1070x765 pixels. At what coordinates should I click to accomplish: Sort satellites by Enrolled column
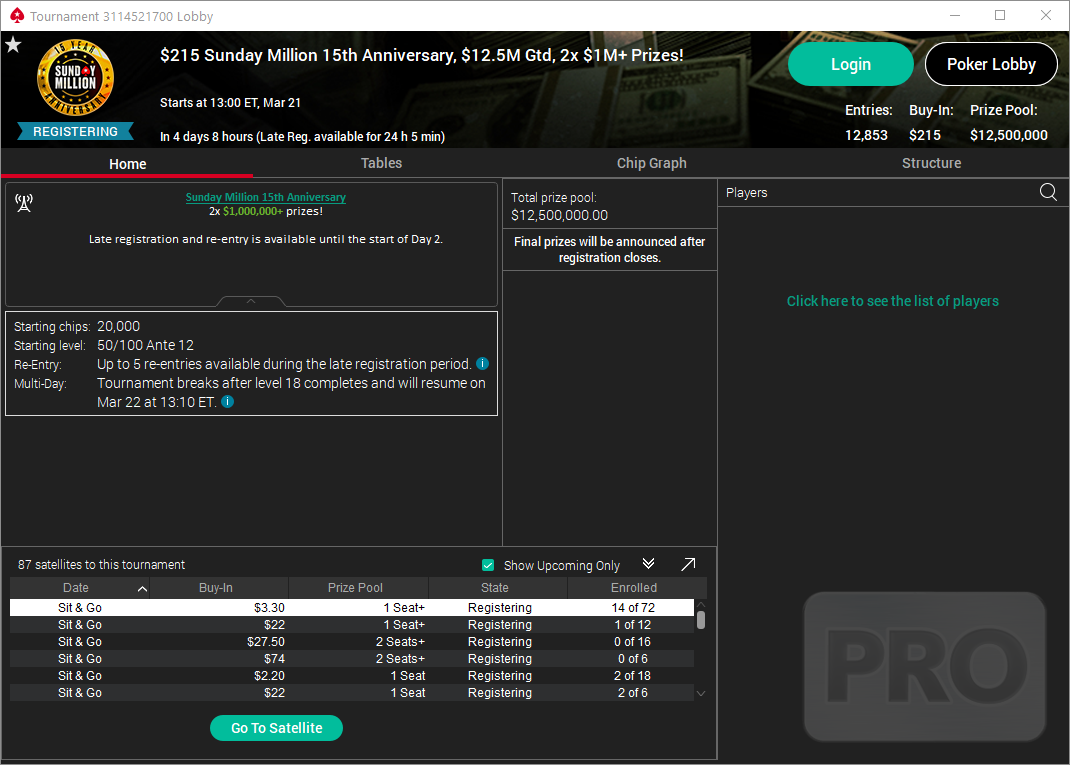(x=637, y=588)
